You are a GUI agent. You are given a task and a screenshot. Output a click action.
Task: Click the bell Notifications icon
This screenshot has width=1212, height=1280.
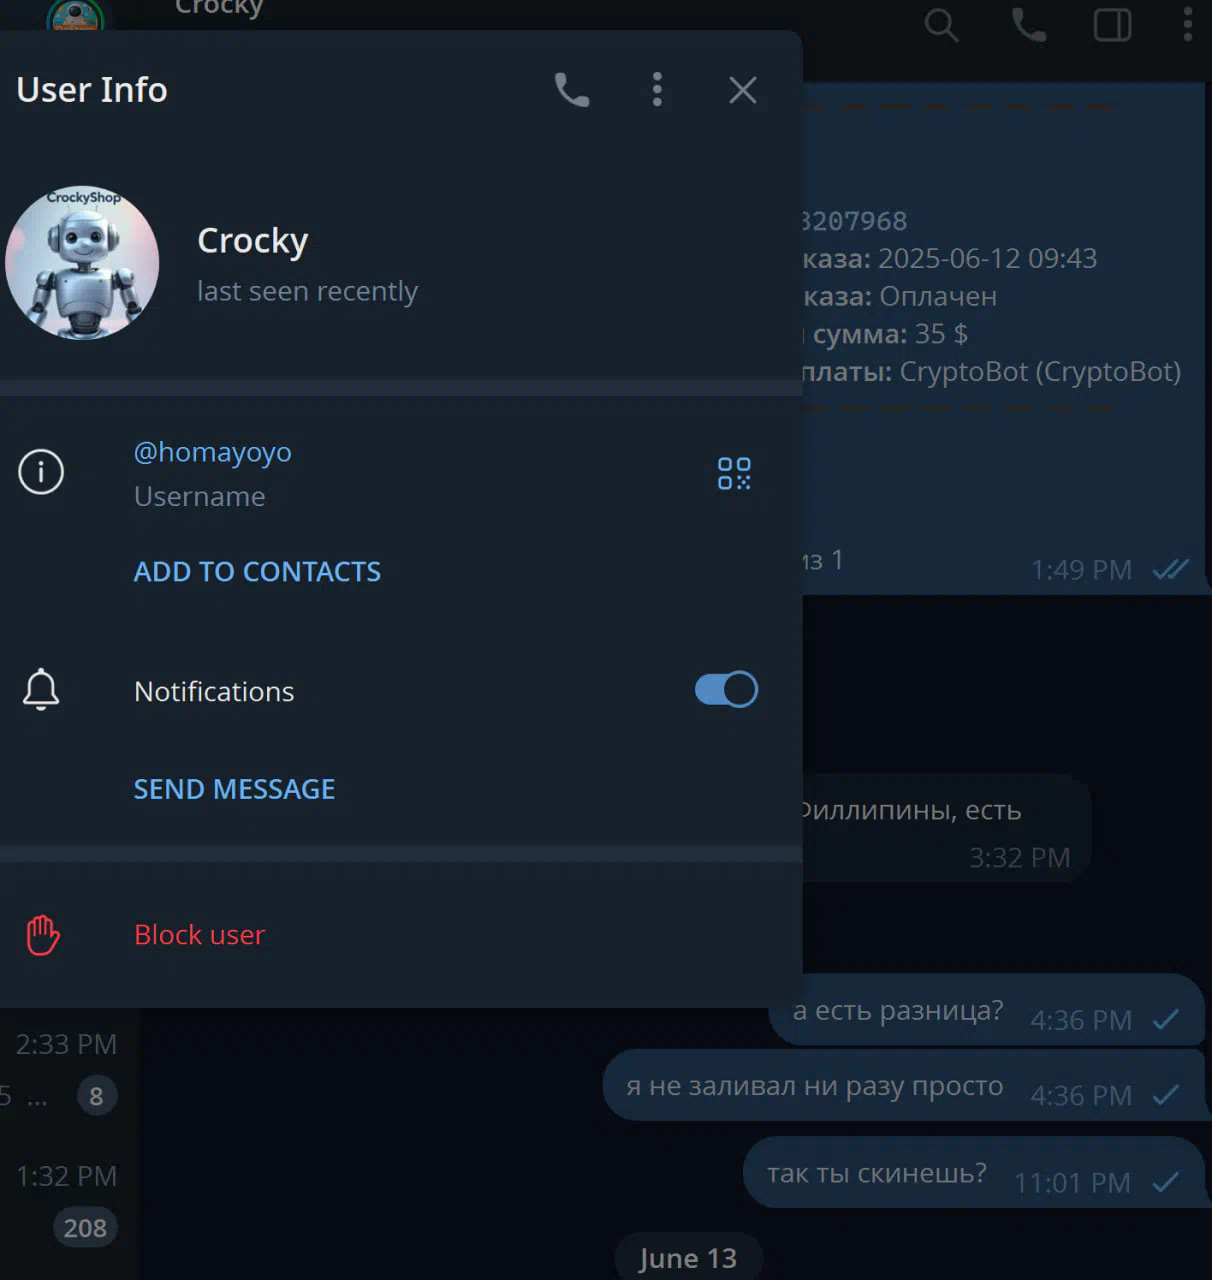[x=41, y=690]
